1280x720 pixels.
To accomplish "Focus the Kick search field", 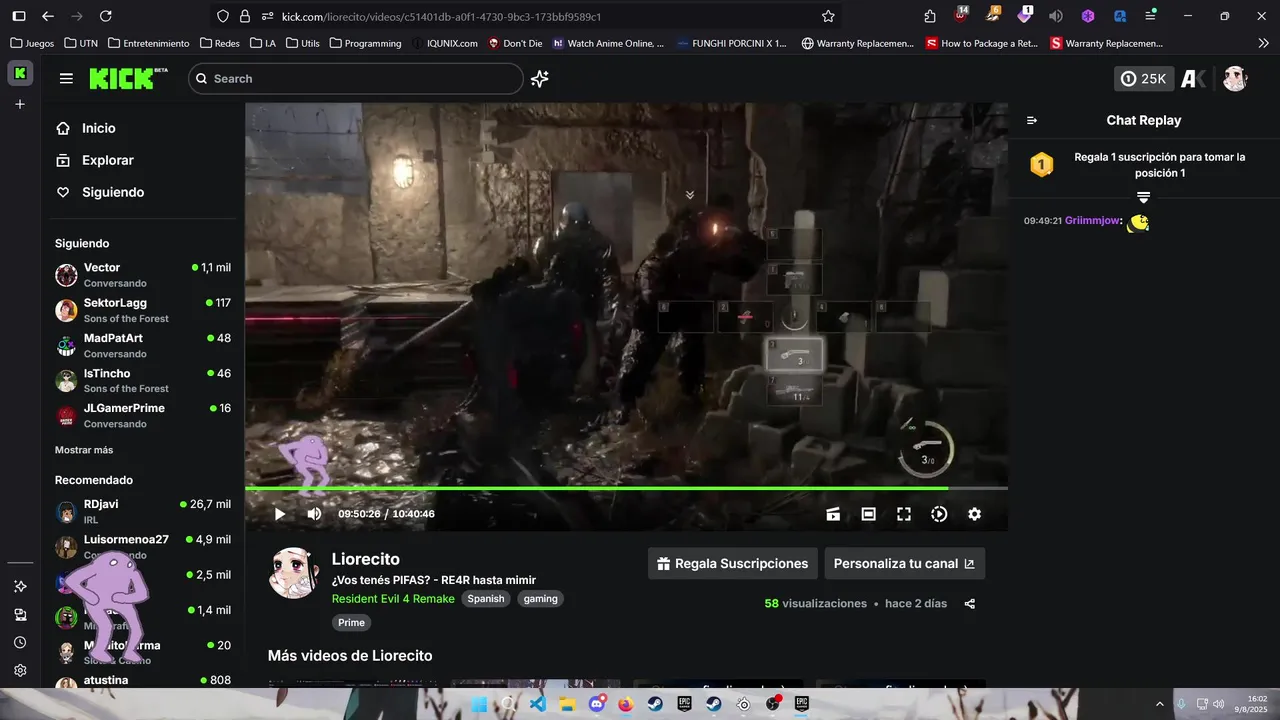I will click(356, 79).
